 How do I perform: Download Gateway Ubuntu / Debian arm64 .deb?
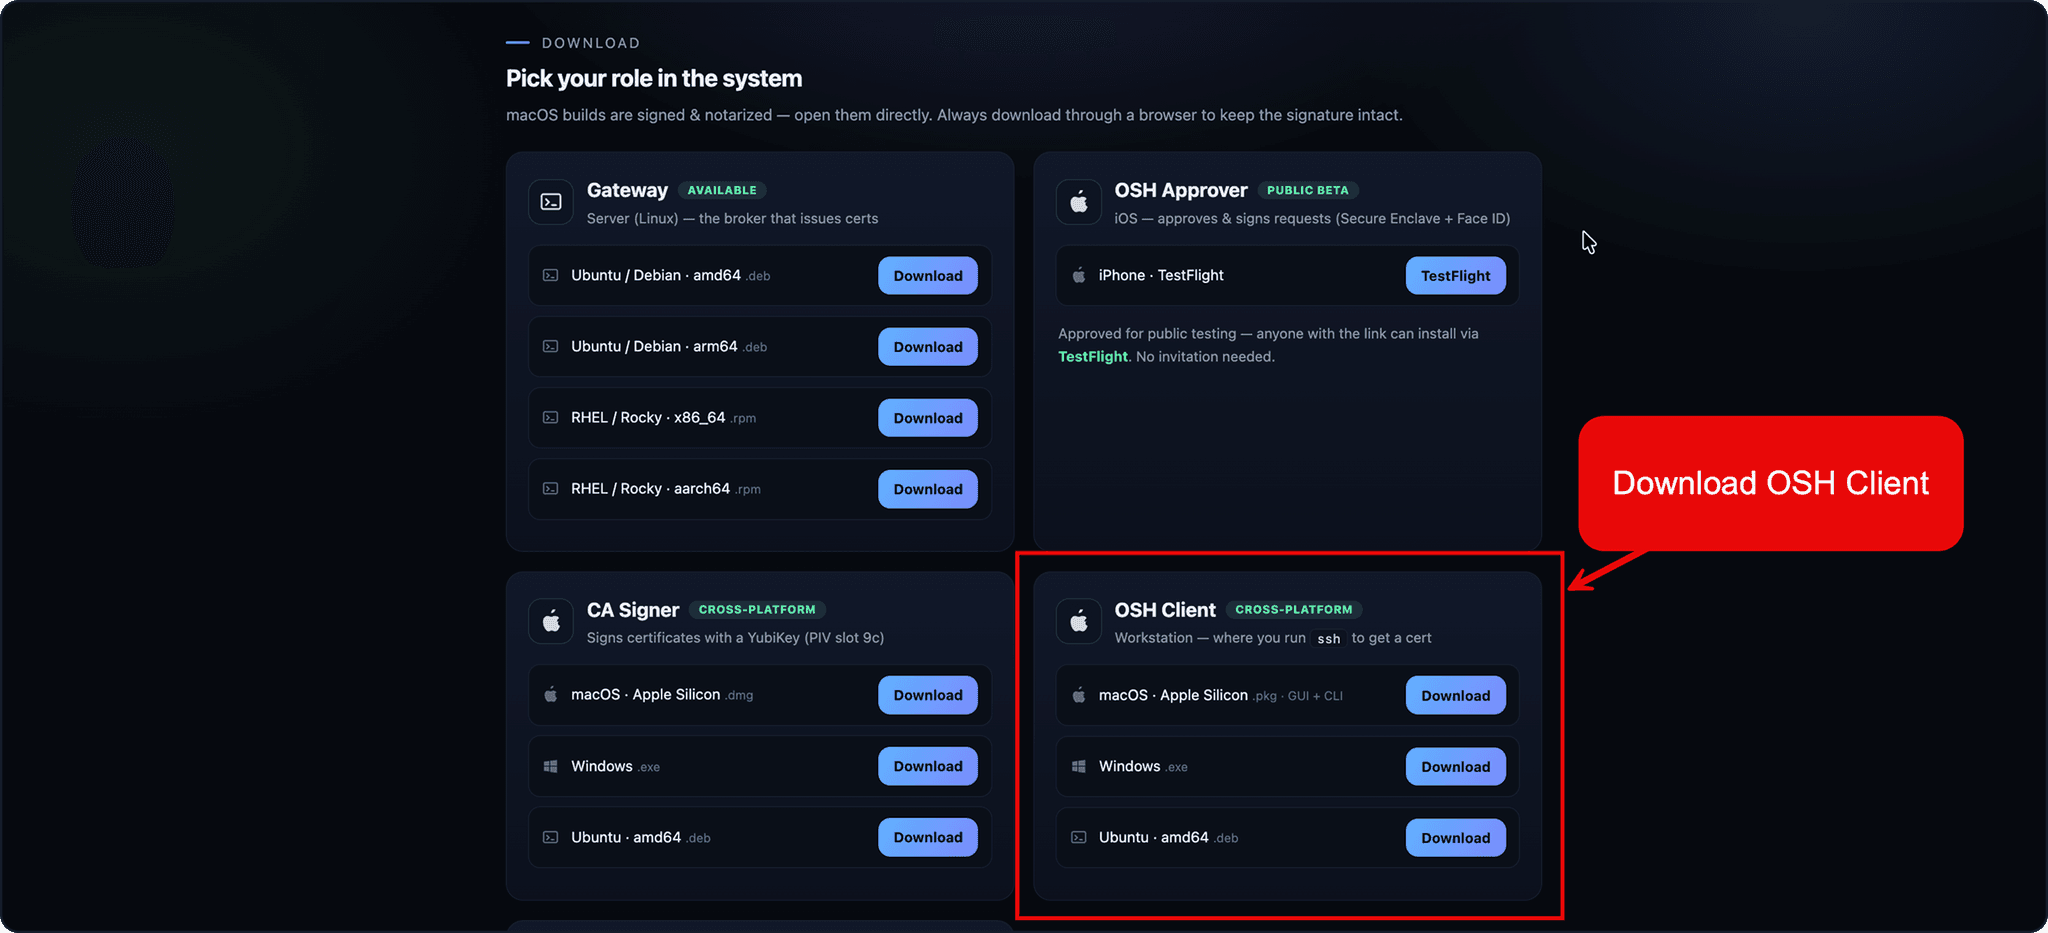928,347
